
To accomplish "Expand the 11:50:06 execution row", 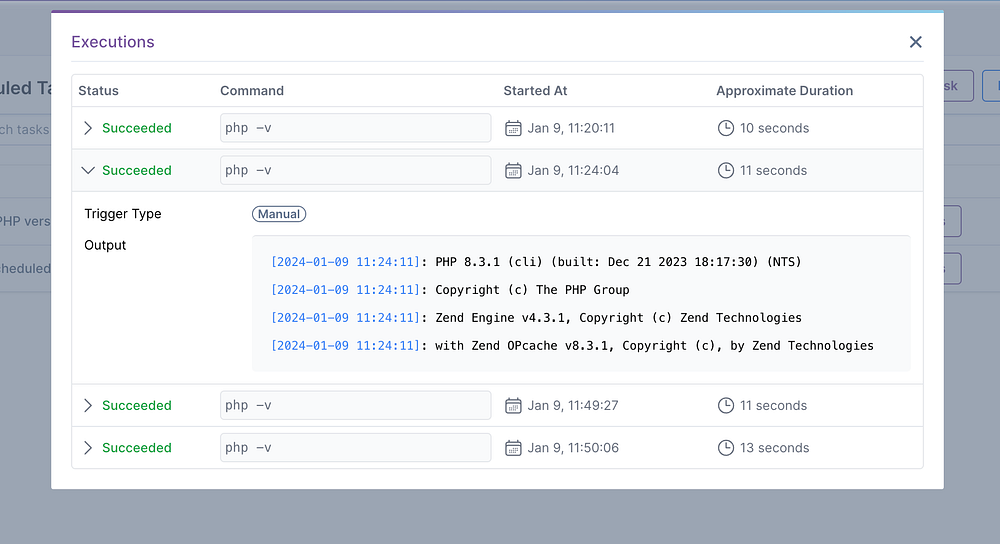I will coord(88,448).
